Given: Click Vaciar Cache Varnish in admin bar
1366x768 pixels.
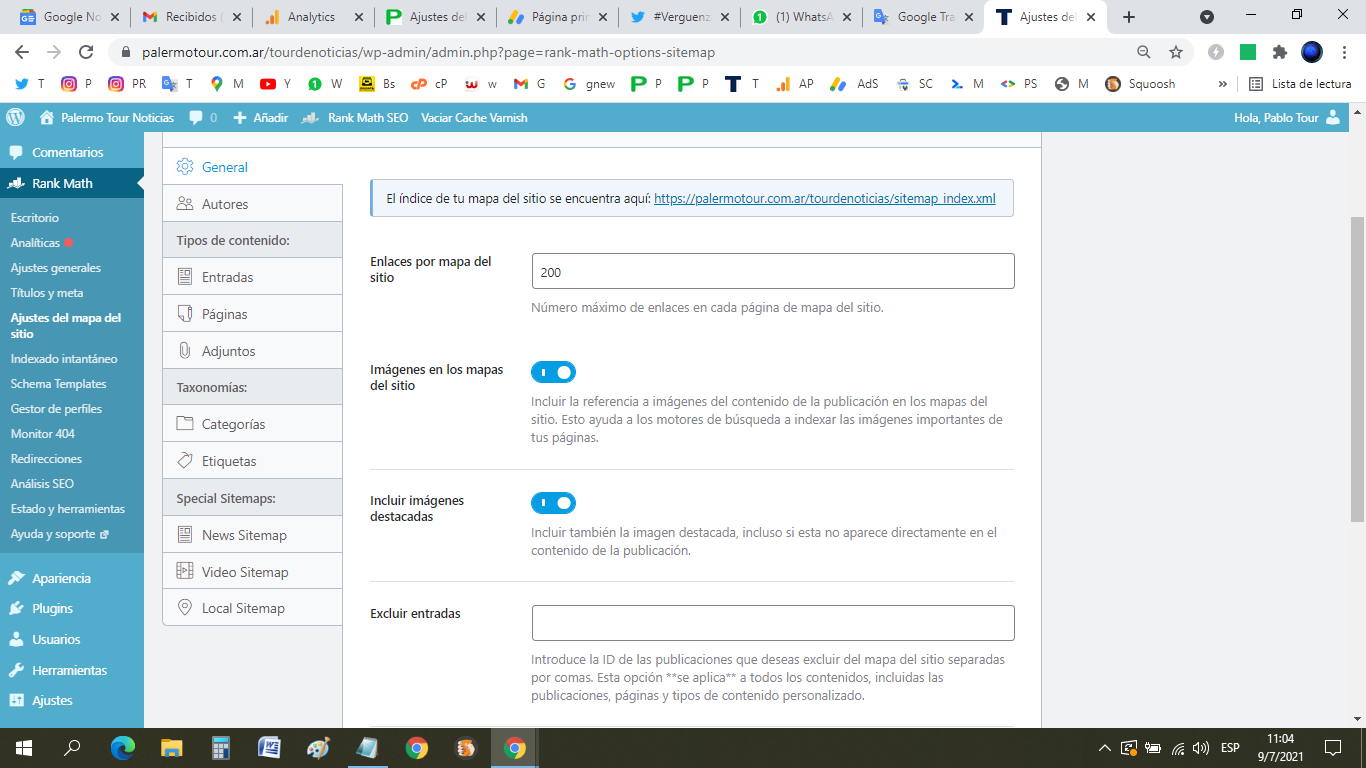Looking at the screenshot, I should [474, 117].
